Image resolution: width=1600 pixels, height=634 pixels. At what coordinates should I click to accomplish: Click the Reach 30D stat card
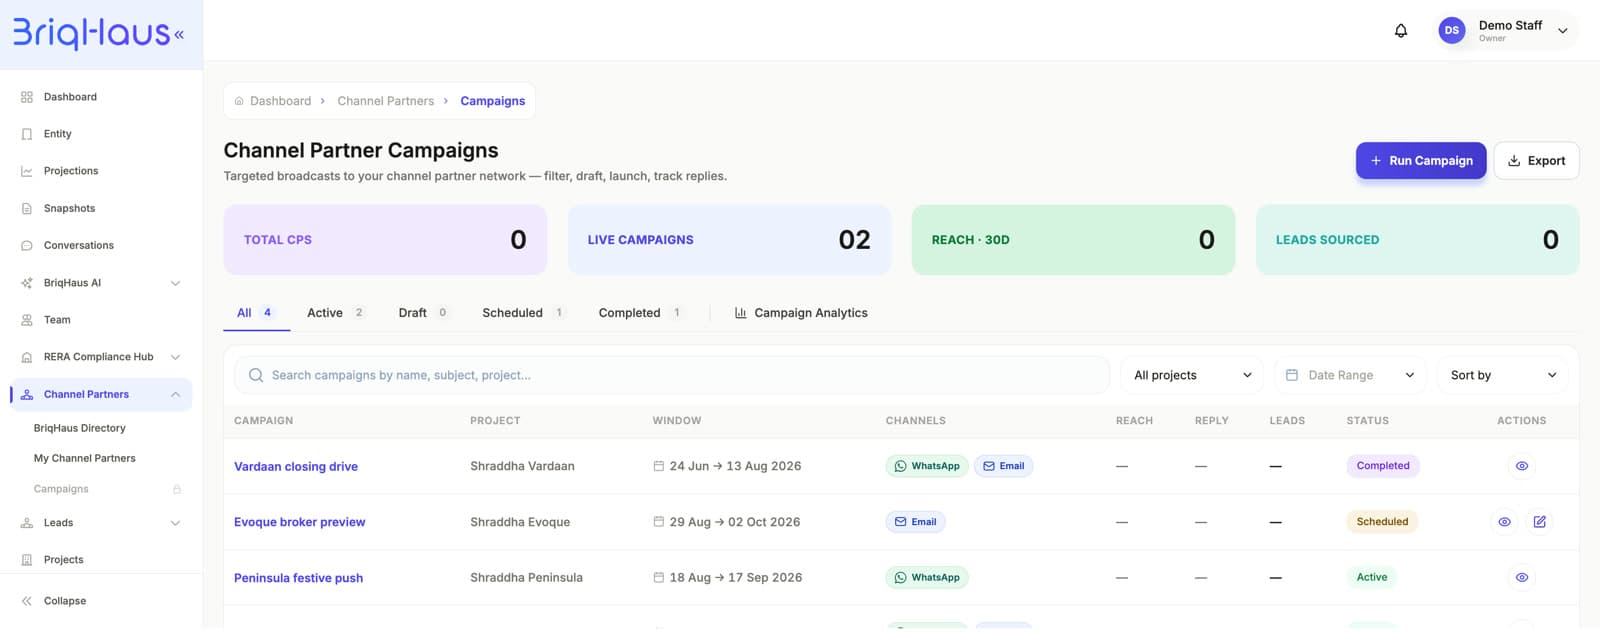(x=1073, y=240)
